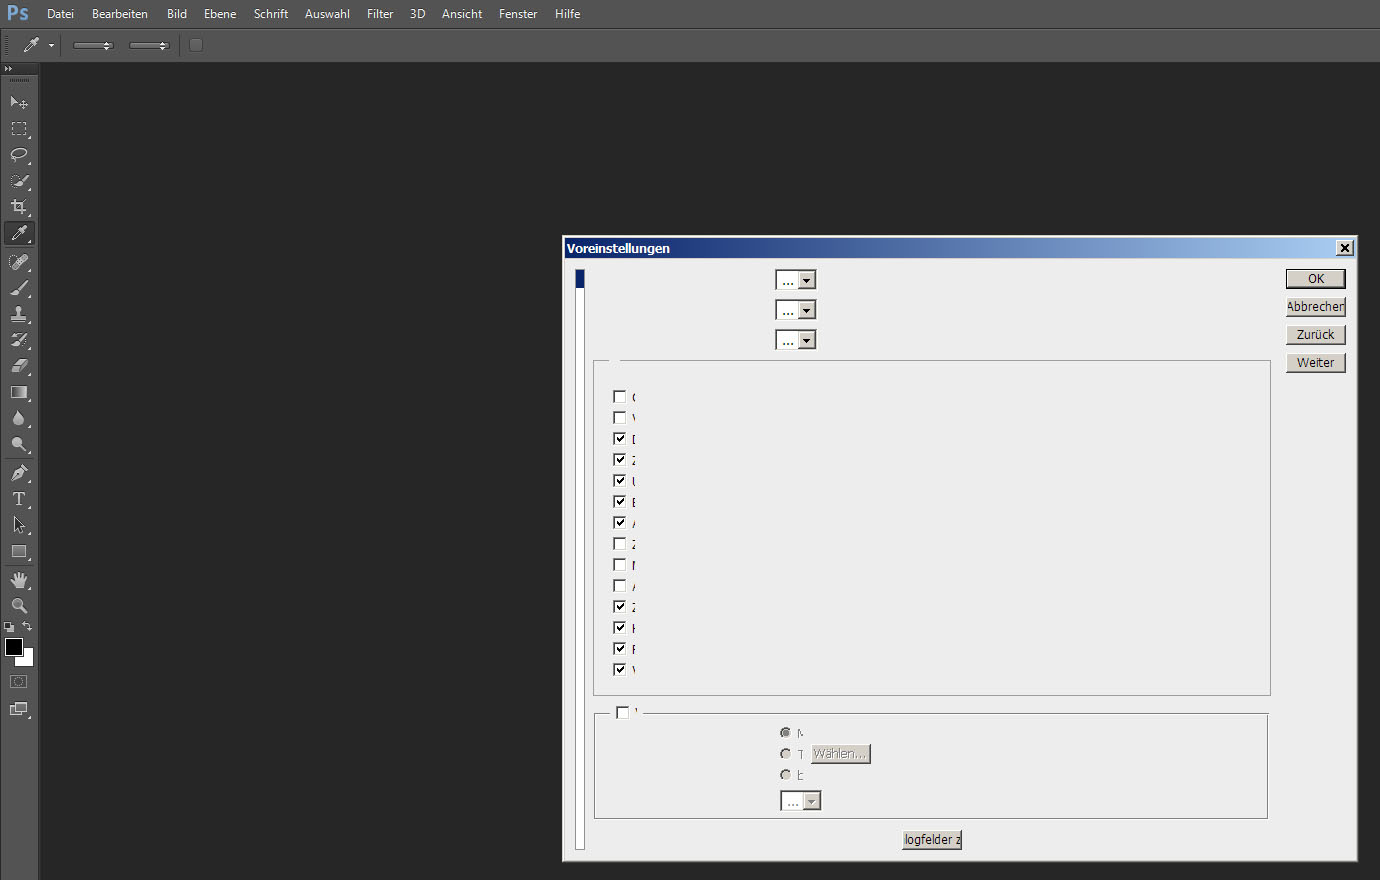Select the Gradient tool
The image size is (1380, 880).
(19, 392)
